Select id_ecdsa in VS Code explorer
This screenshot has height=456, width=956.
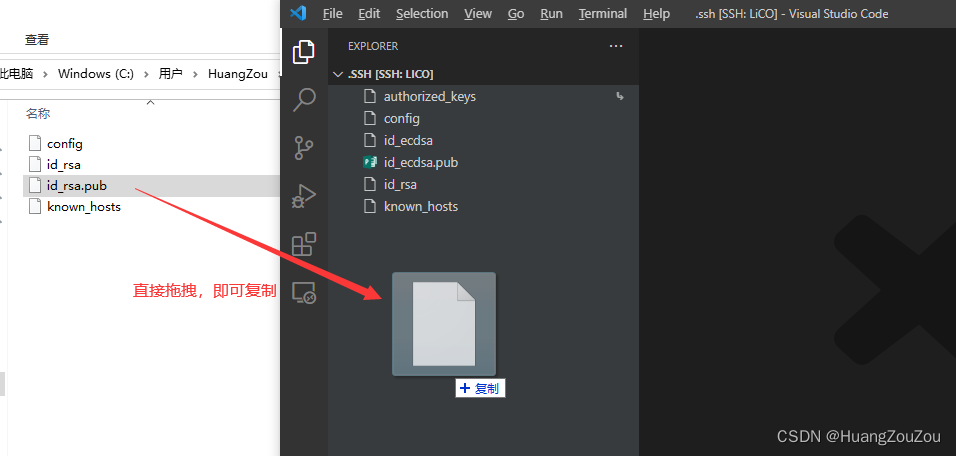(483, 140)
